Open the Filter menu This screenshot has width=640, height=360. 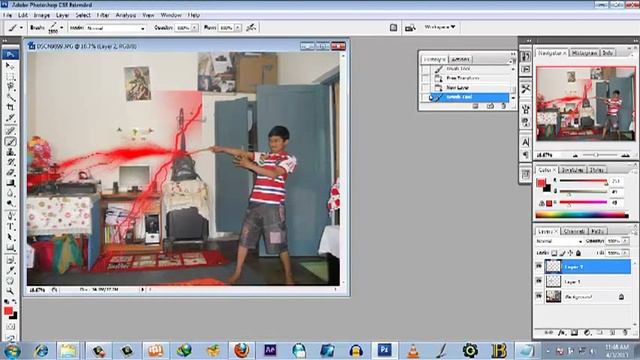click(103, 15)
